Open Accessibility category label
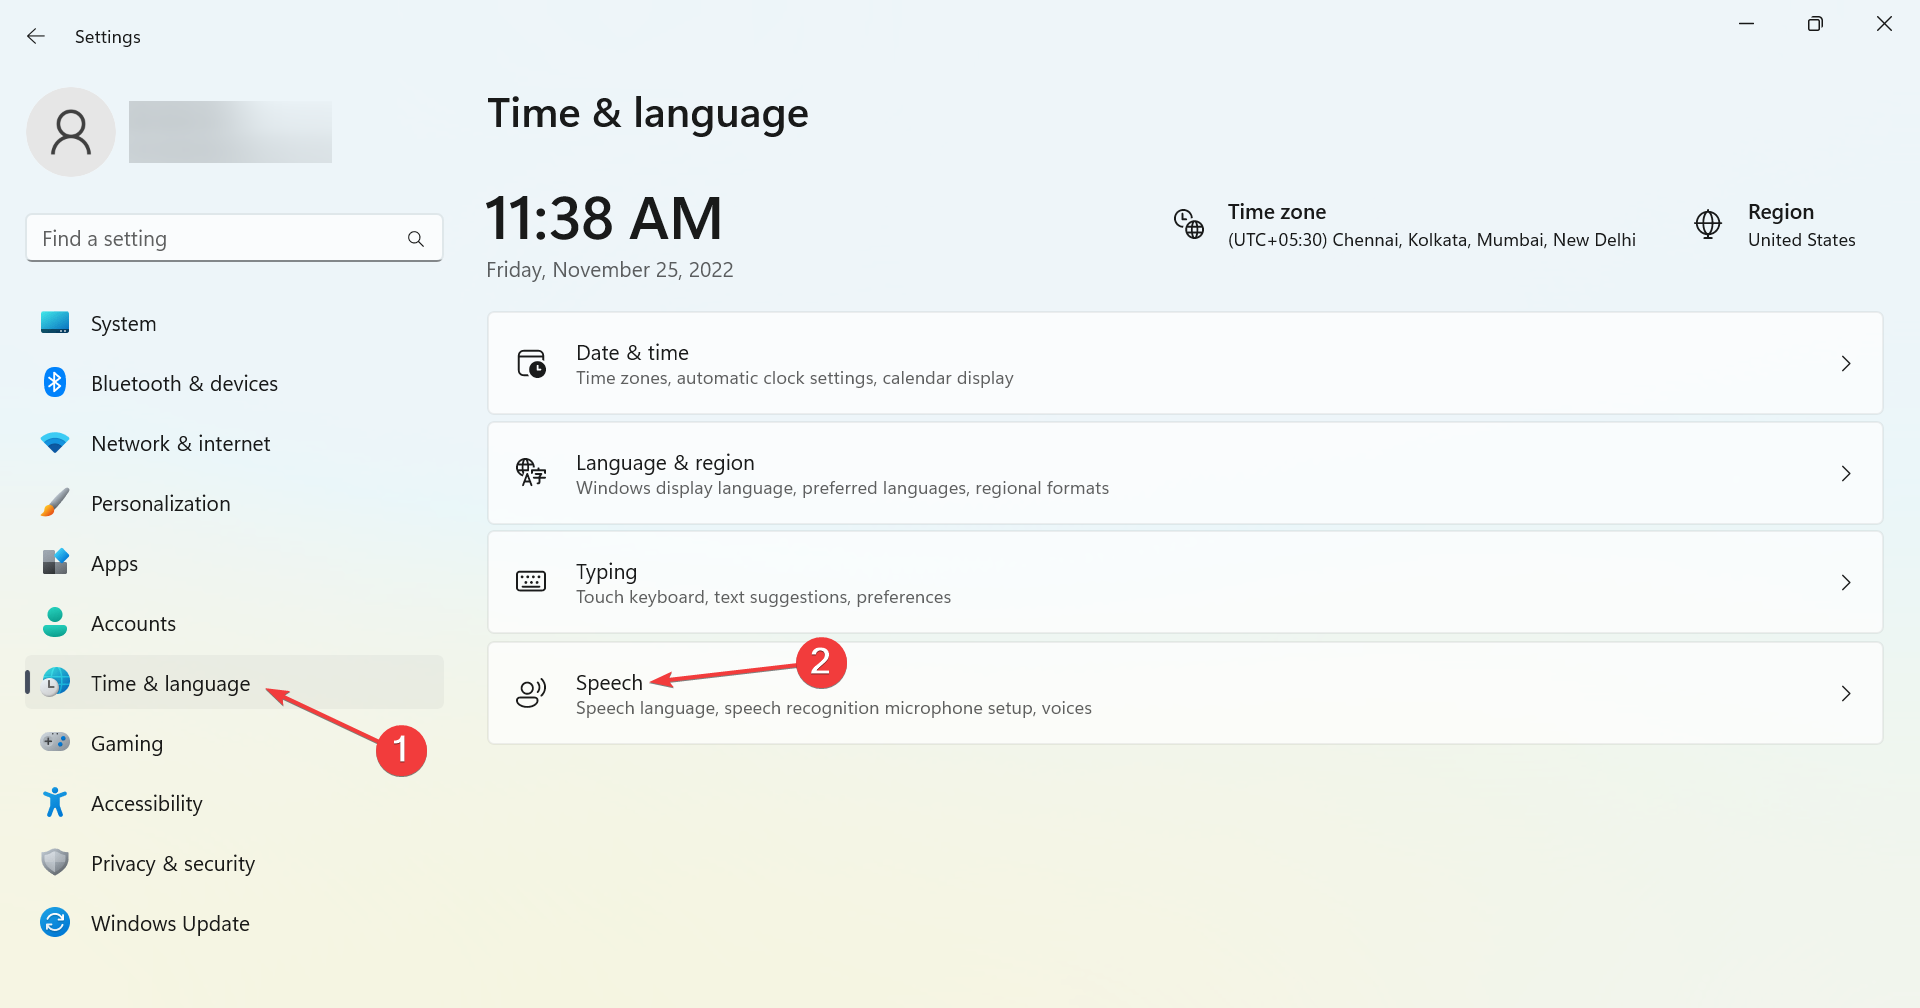The width and height of the screenshot is (1920, 1008). point(146,804)
